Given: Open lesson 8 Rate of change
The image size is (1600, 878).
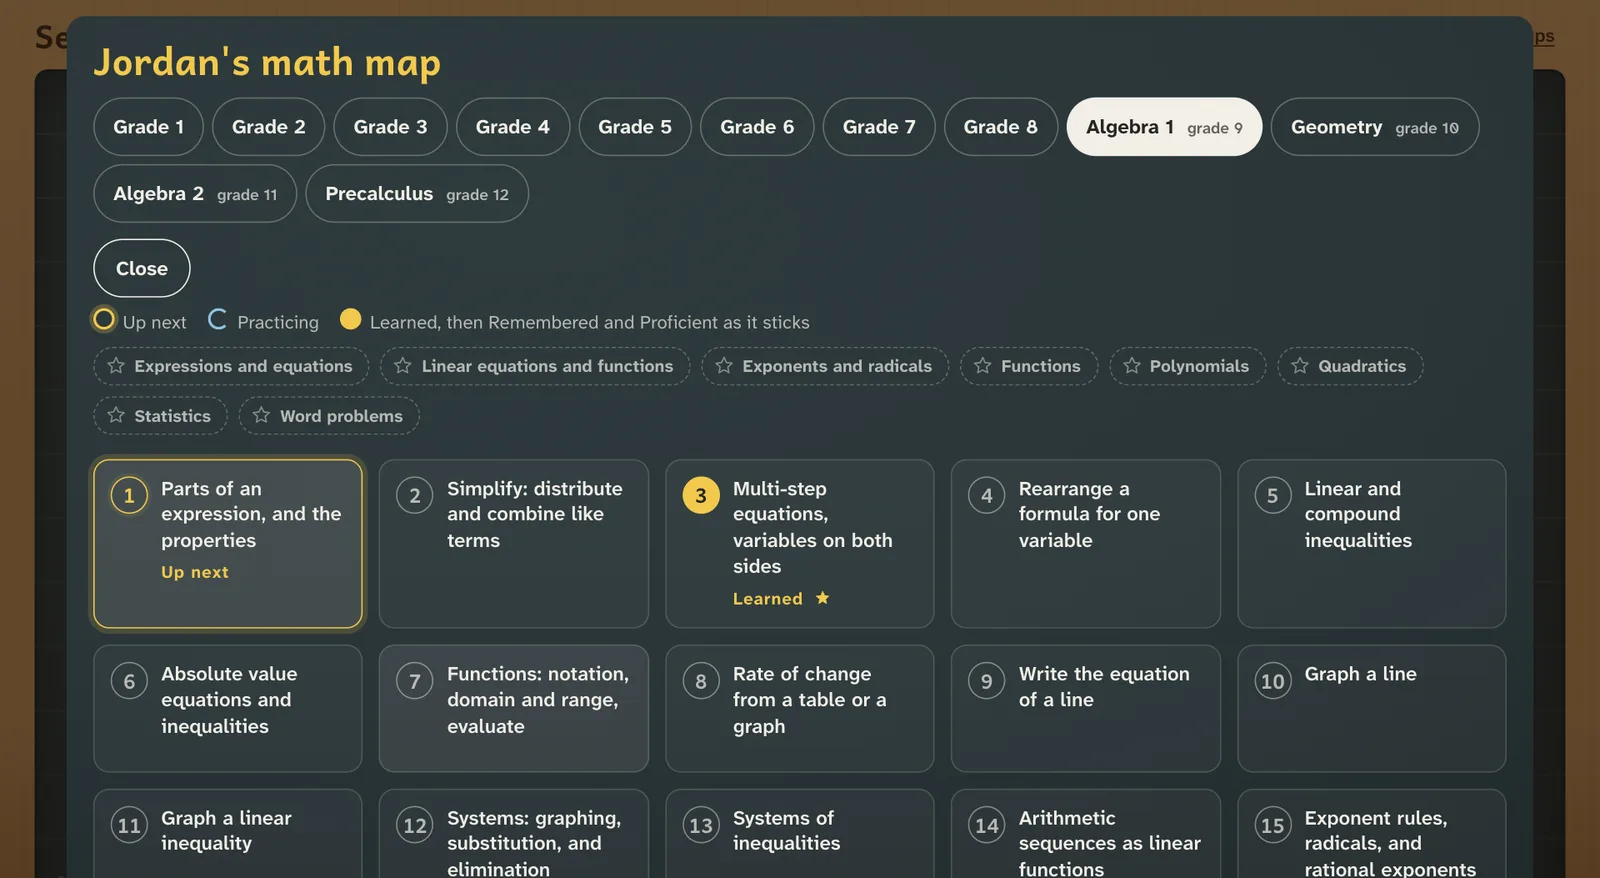Looking at the screenshot, I should tap(800, 709).
